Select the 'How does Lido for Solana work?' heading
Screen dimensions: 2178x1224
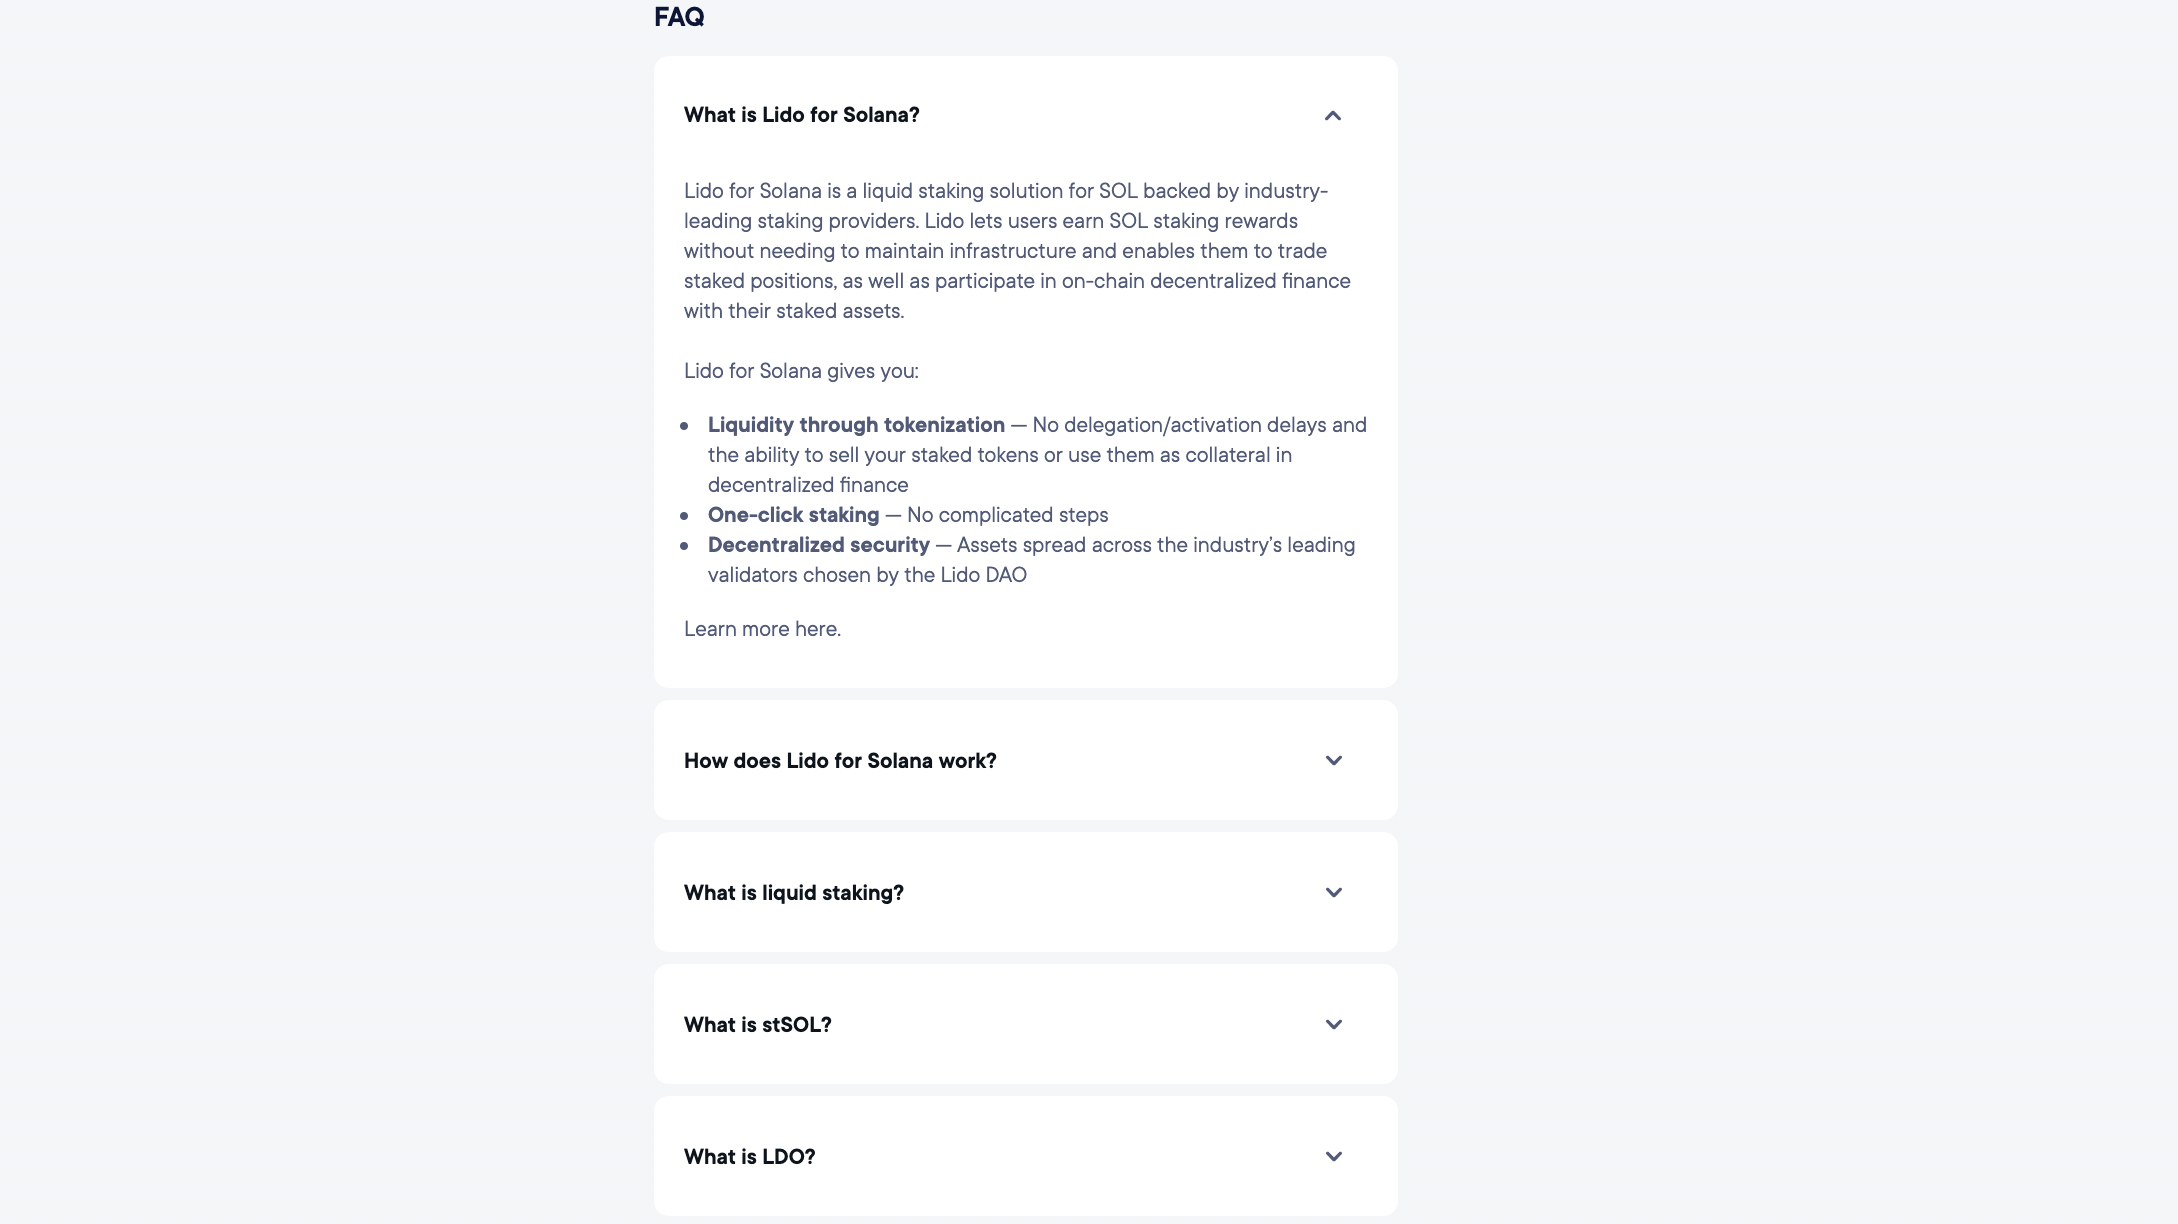pos(840,760)
